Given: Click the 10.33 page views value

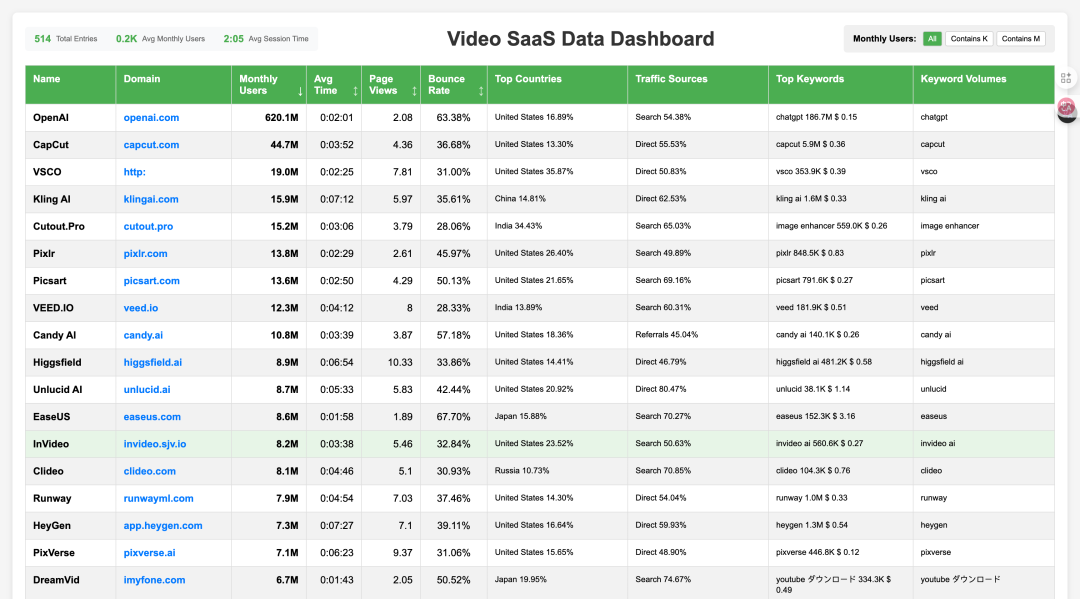Looking at the screenshot, I should tap(400, 362).
